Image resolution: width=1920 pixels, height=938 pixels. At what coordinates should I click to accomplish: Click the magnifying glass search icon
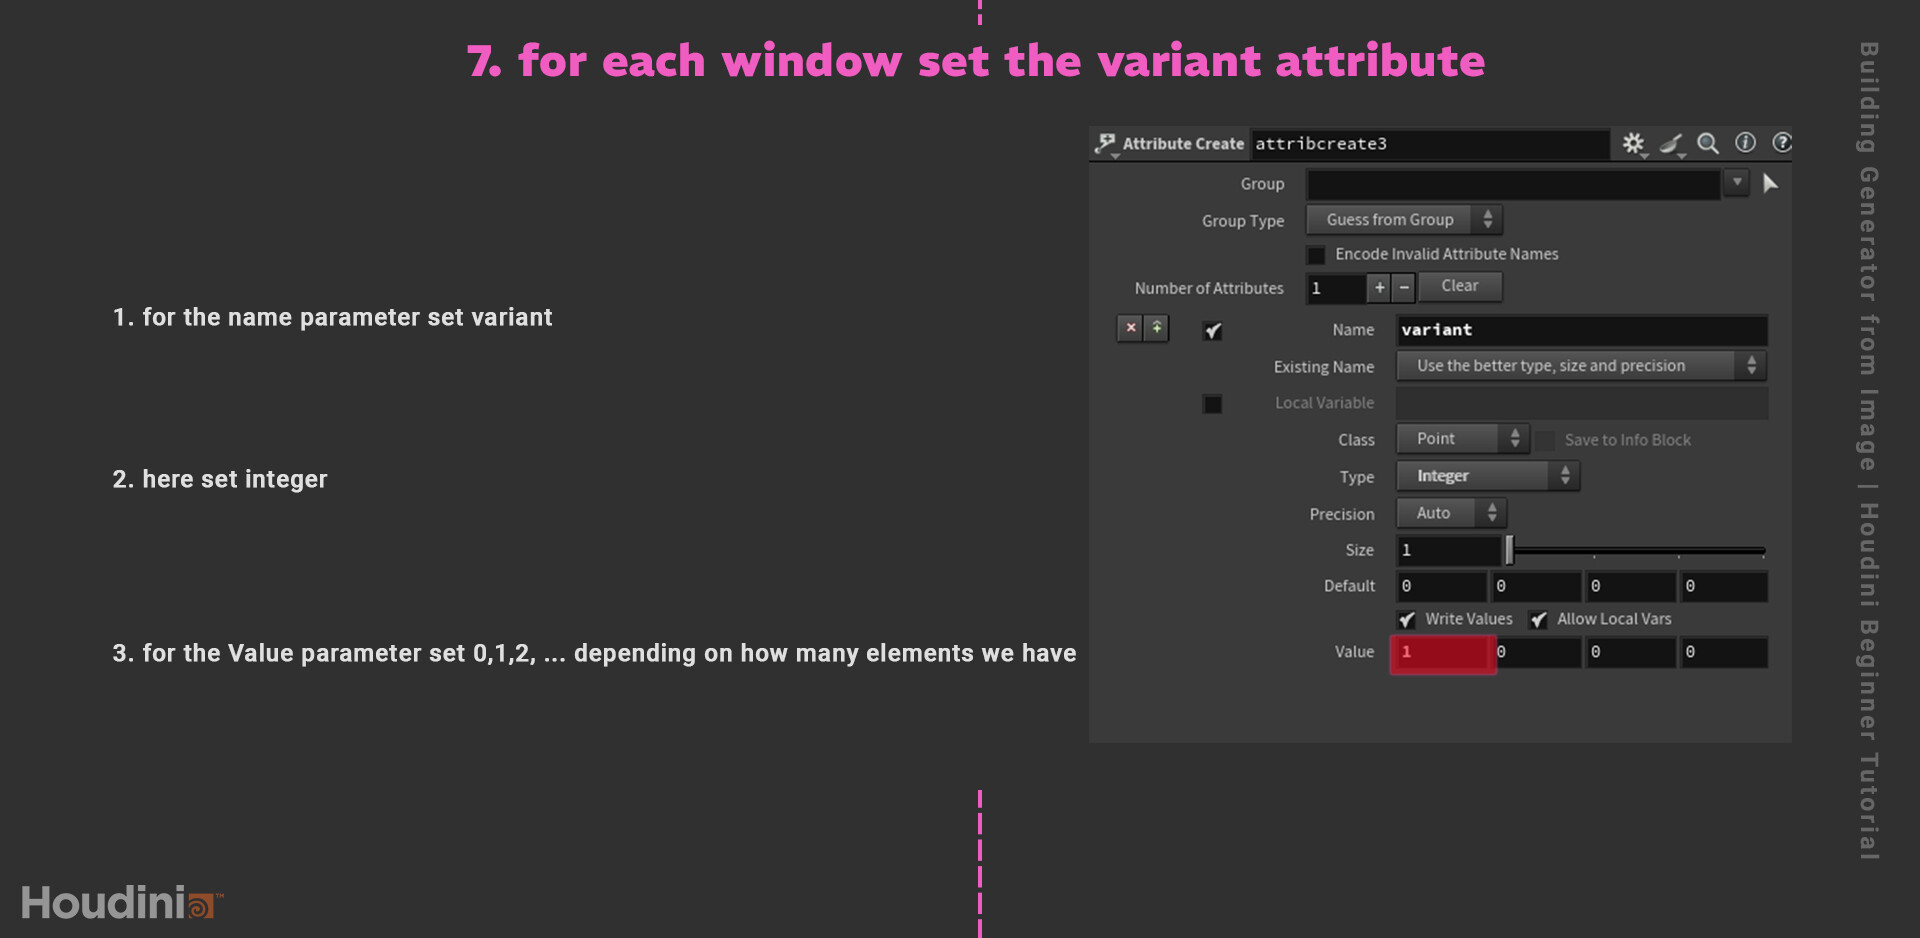[1707, 143]
